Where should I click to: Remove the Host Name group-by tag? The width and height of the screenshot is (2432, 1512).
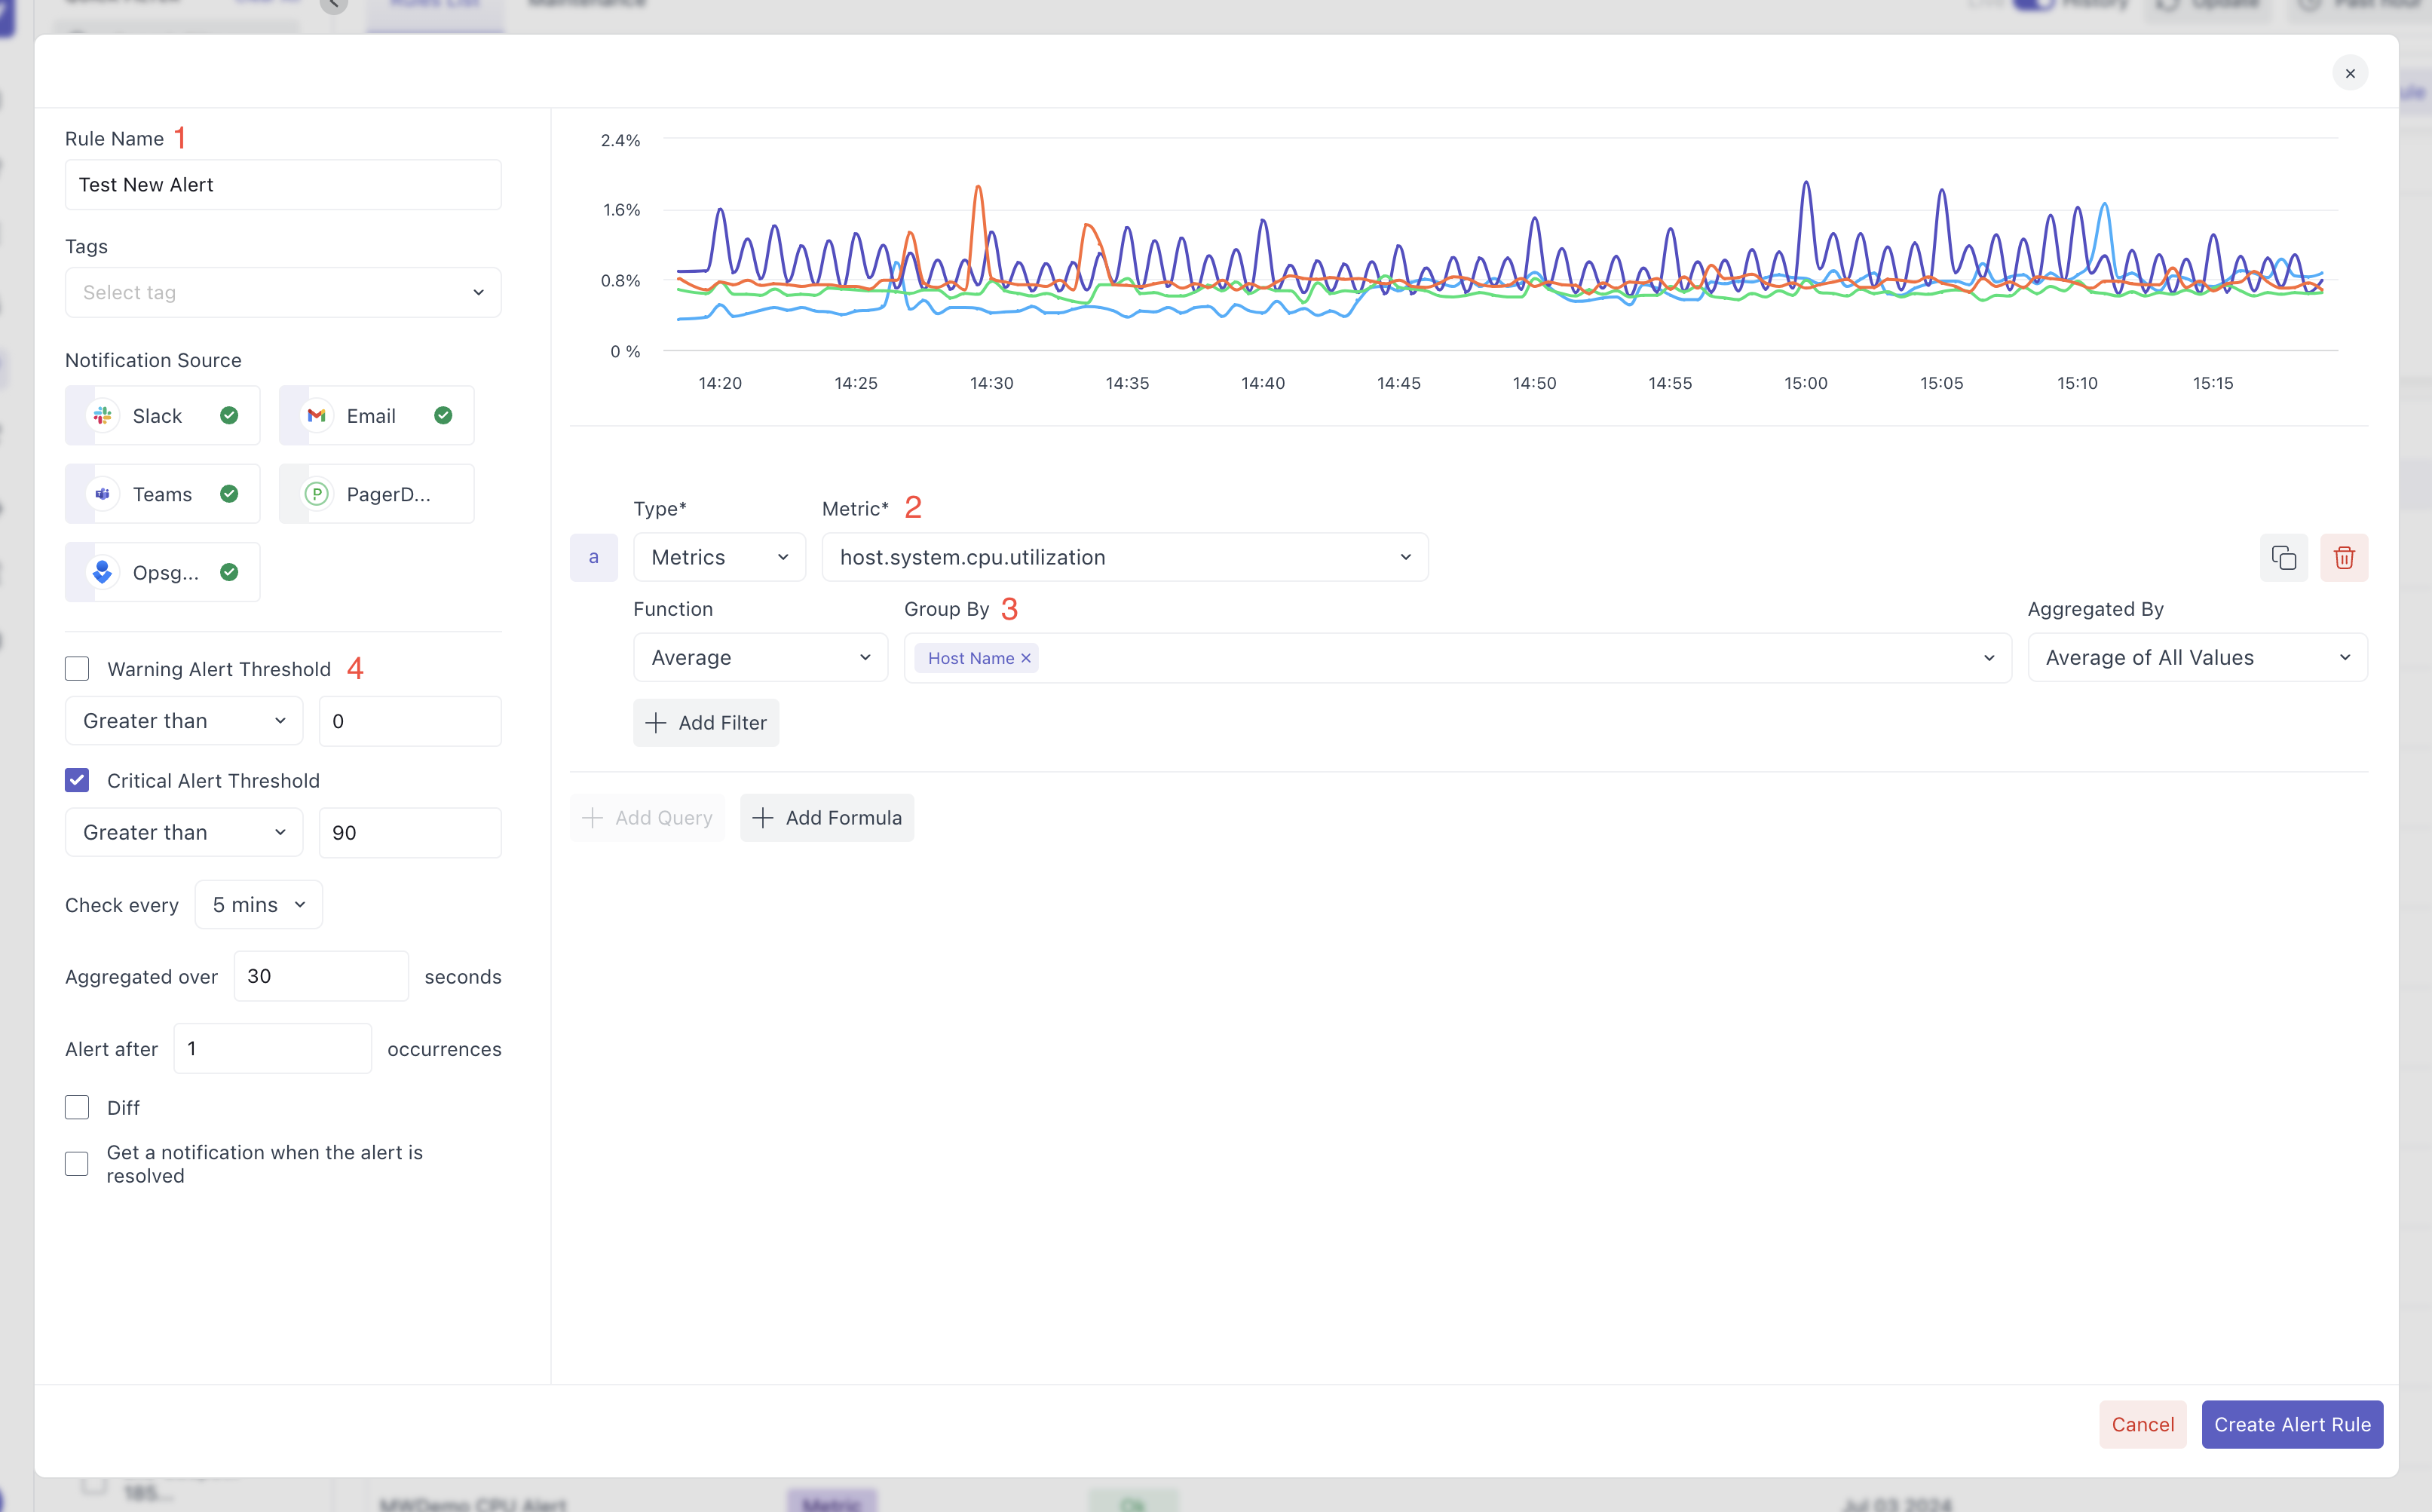(1025, 658)
